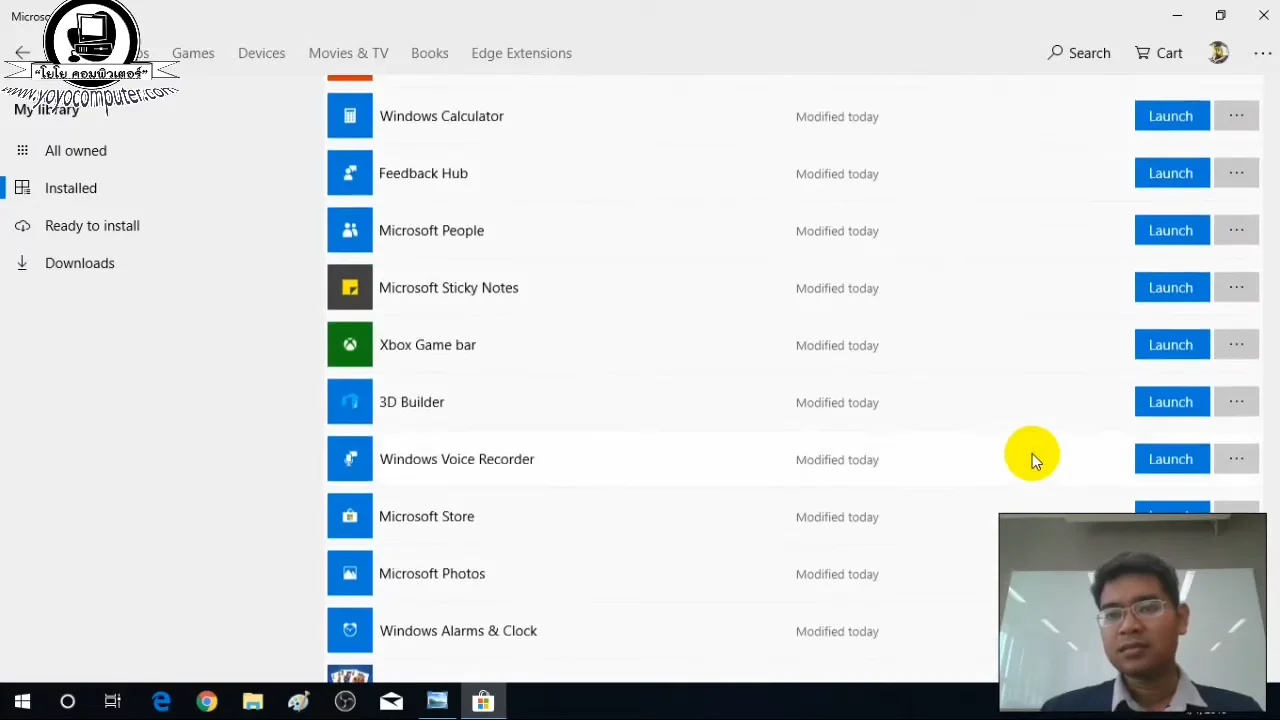This screenshot has height=720, width=1280.
Task: Click the user profile avatar
Action: 1218,53
